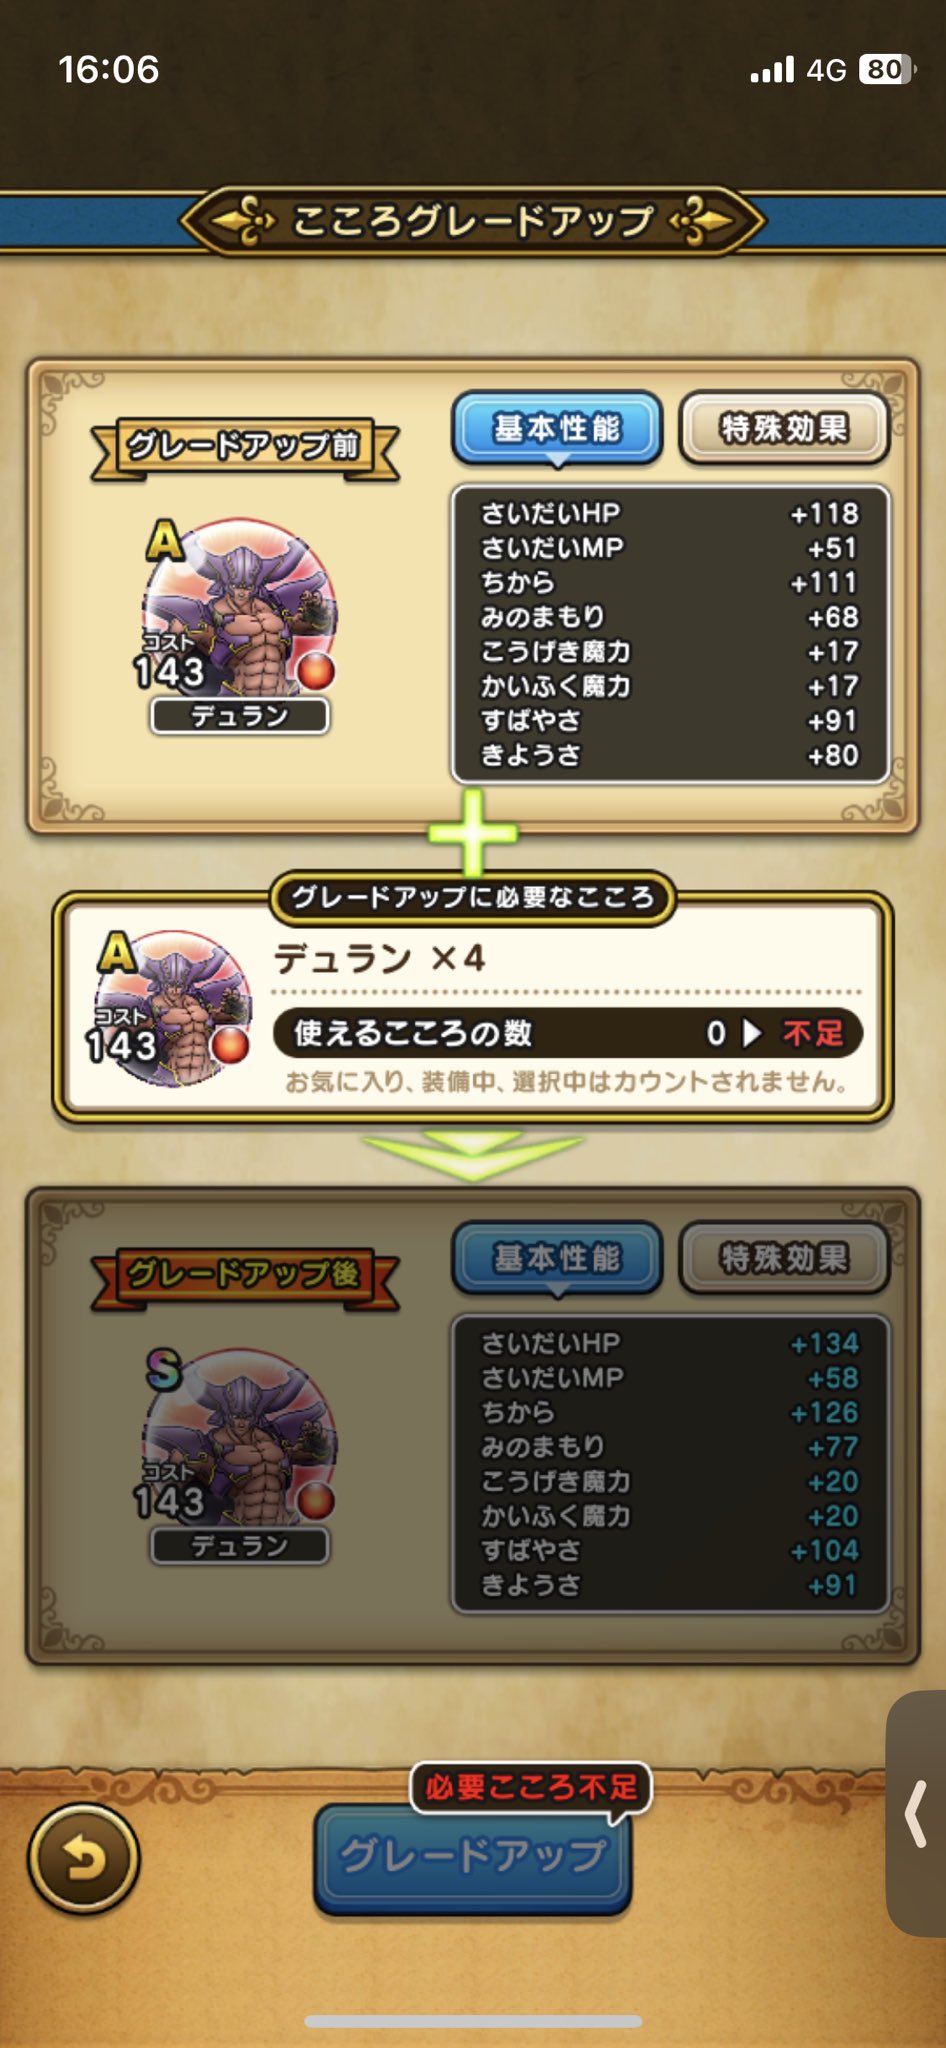Image resolution: width=946 pixels, height=2048 pixels.
Task: Select 特殊効果 tab in before-upgrade panel
Action: (x=784, y=429)
